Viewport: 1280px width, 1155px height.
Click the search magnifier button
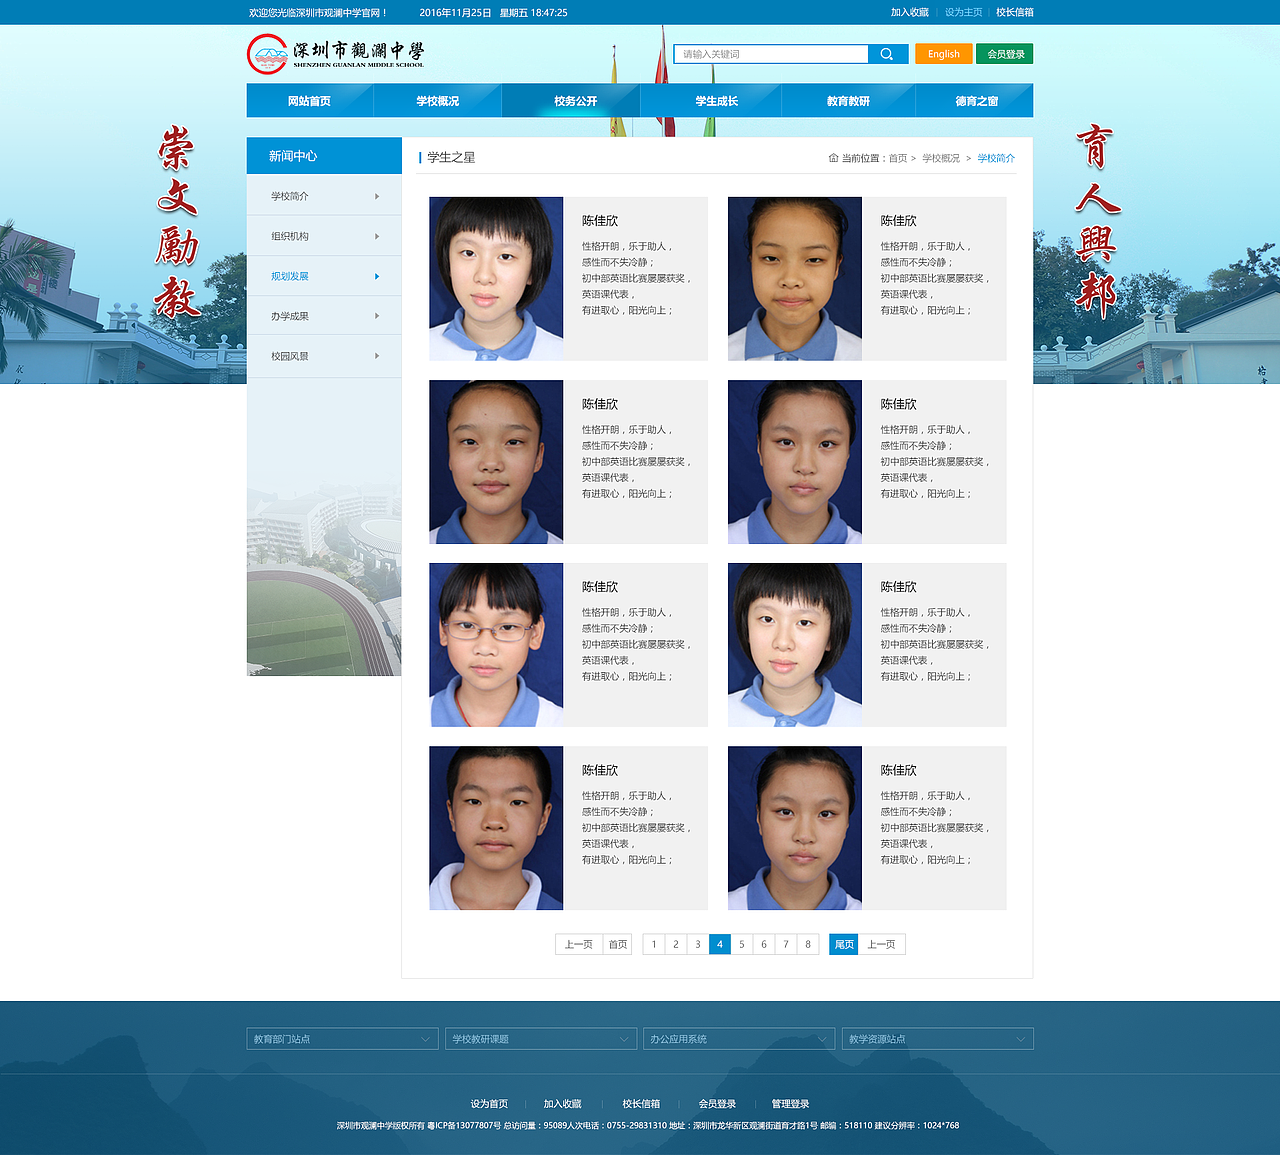click(888, 54)
